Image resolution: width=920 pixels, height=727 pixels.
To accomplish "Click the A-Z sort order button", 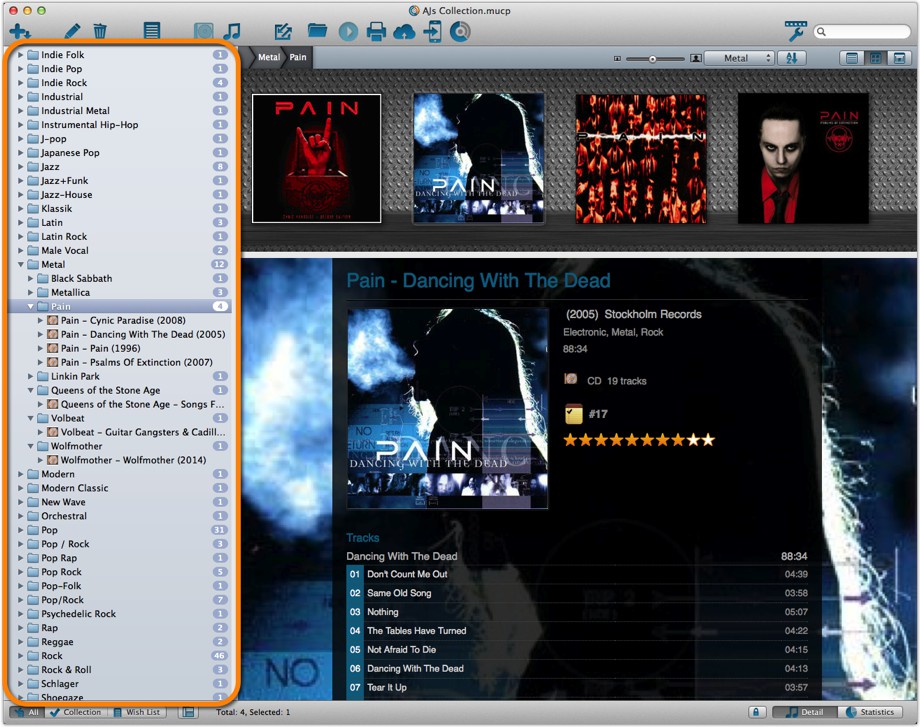I will point(792,58).
